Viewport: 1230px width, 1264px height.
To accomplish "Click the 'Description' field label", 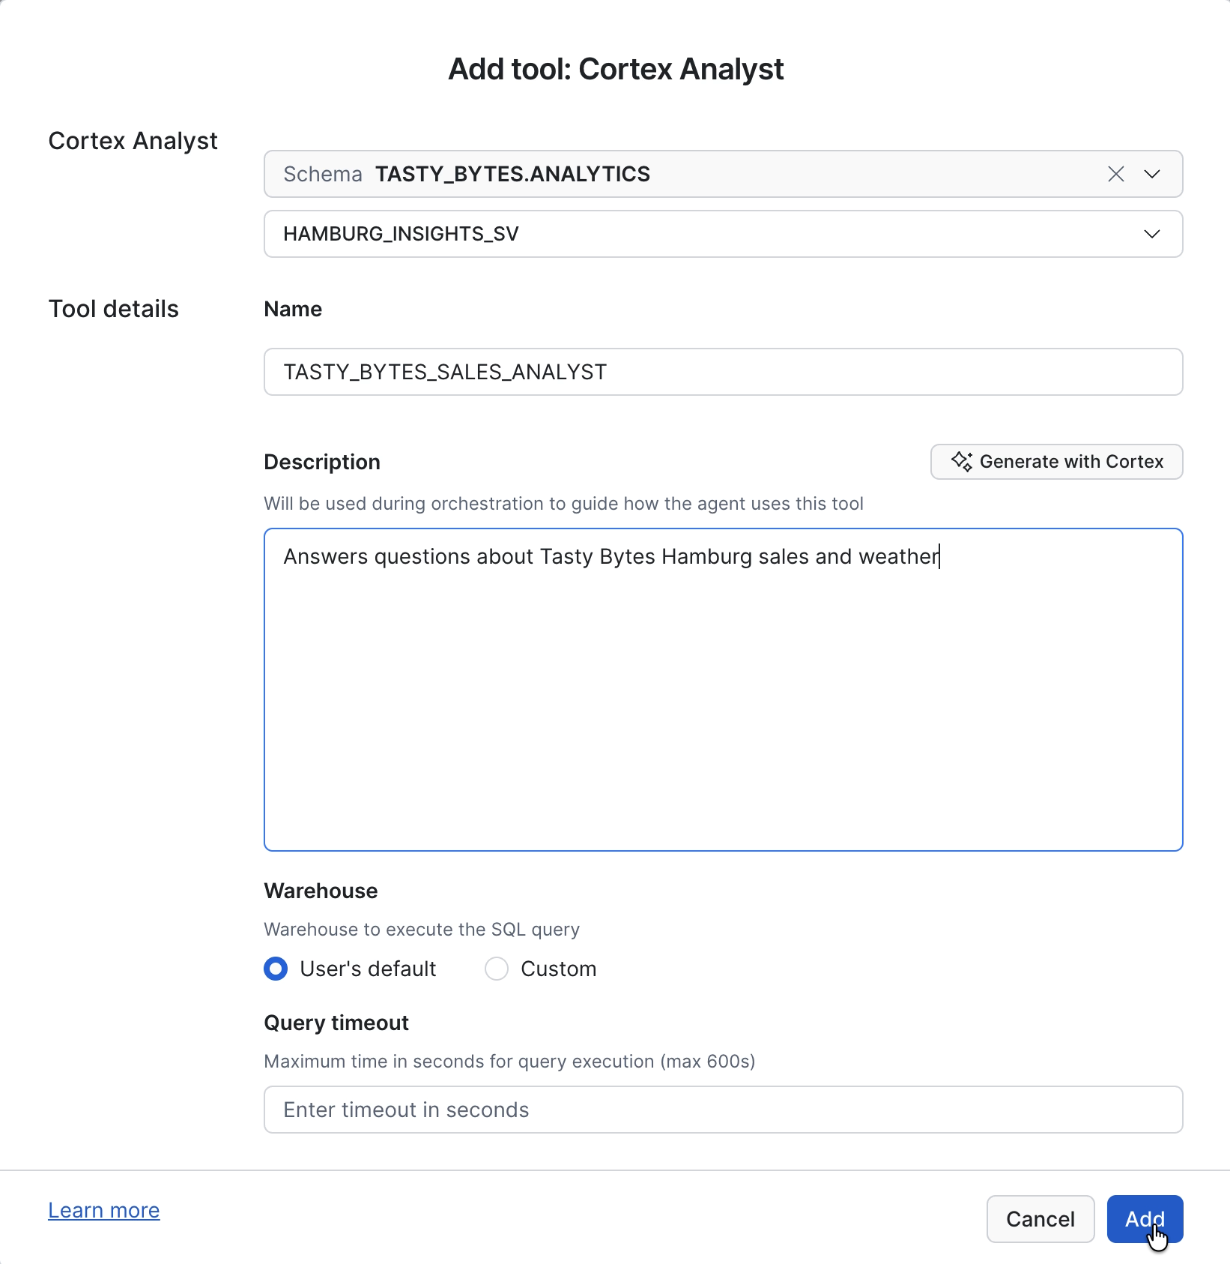I will point(322,462).
